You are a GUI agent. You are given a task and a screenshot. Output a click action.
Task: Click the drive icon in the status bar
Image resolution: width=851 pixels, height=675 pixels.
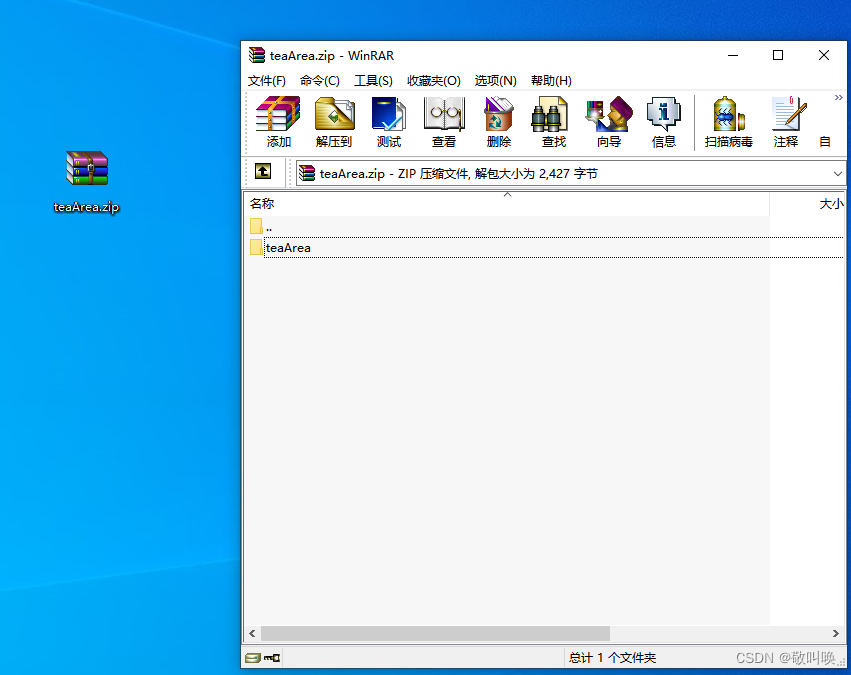pyautogui.click(x=252, y=658)
